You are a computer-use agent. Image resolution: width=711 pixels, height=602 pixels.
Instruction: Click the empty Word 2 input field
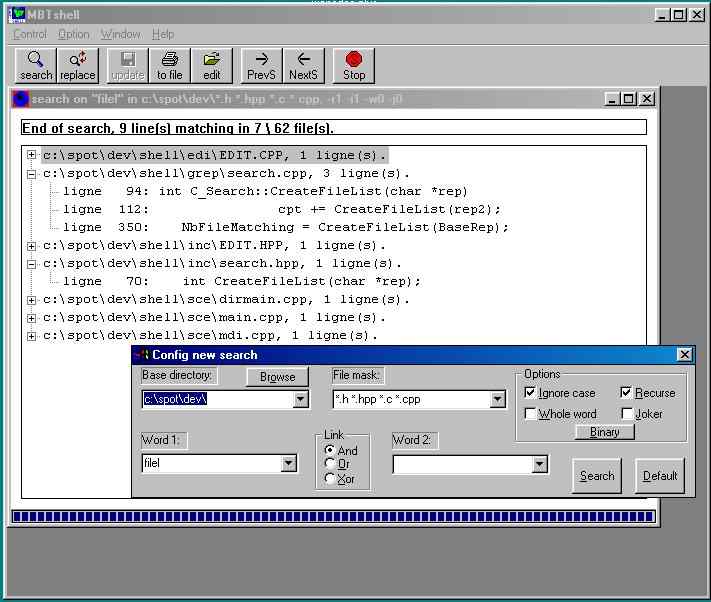tap(463, 464)
